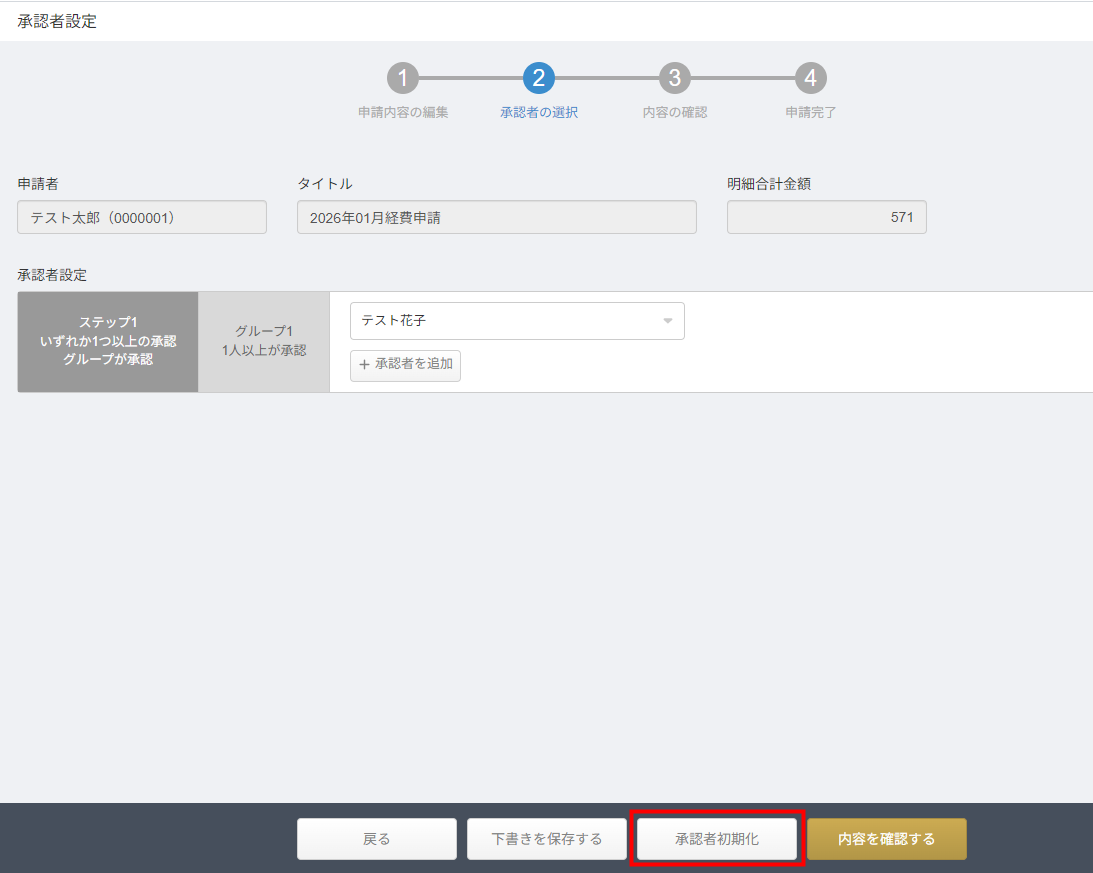Click the step 1 circle icon
Viewport: 1093px width, 873px height.
click(403, 78)
